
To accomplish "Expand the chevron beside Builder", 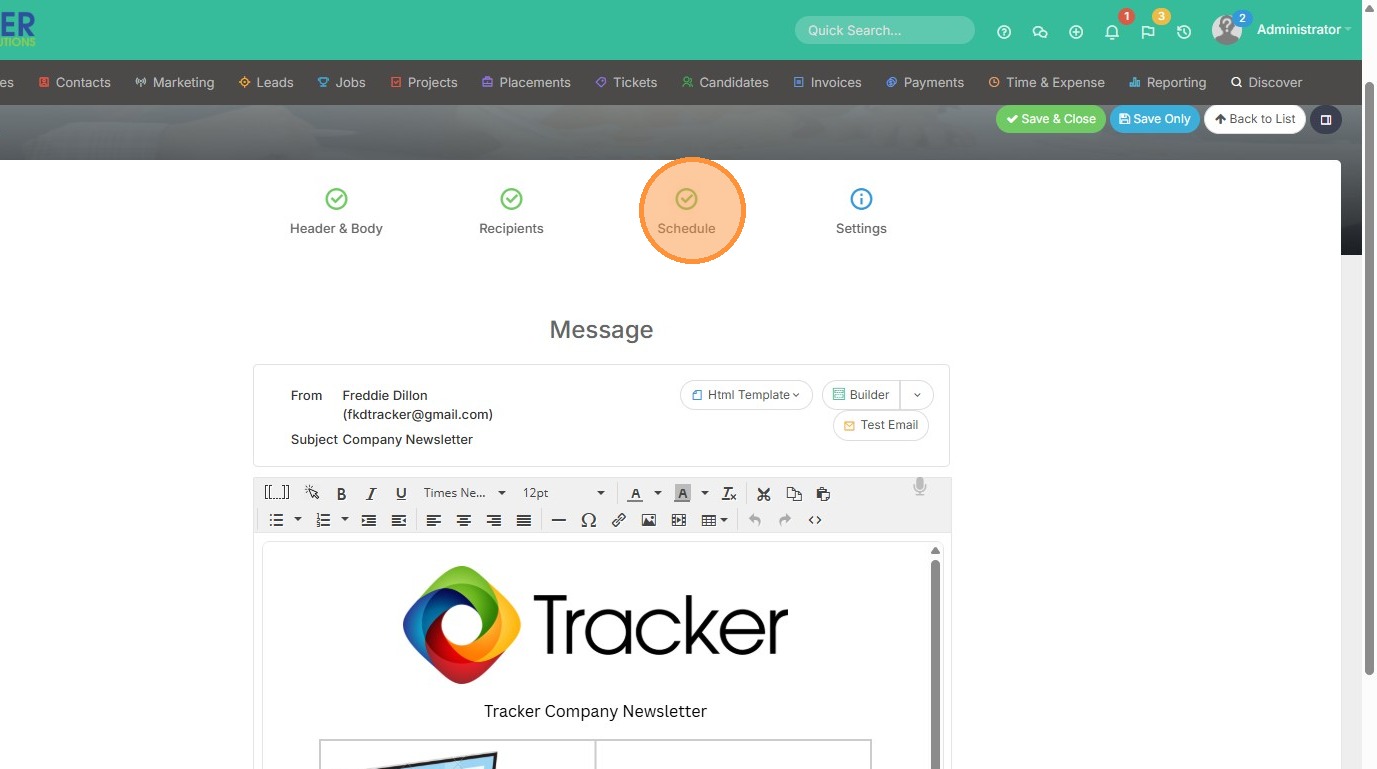I will [x=917, y=395].
